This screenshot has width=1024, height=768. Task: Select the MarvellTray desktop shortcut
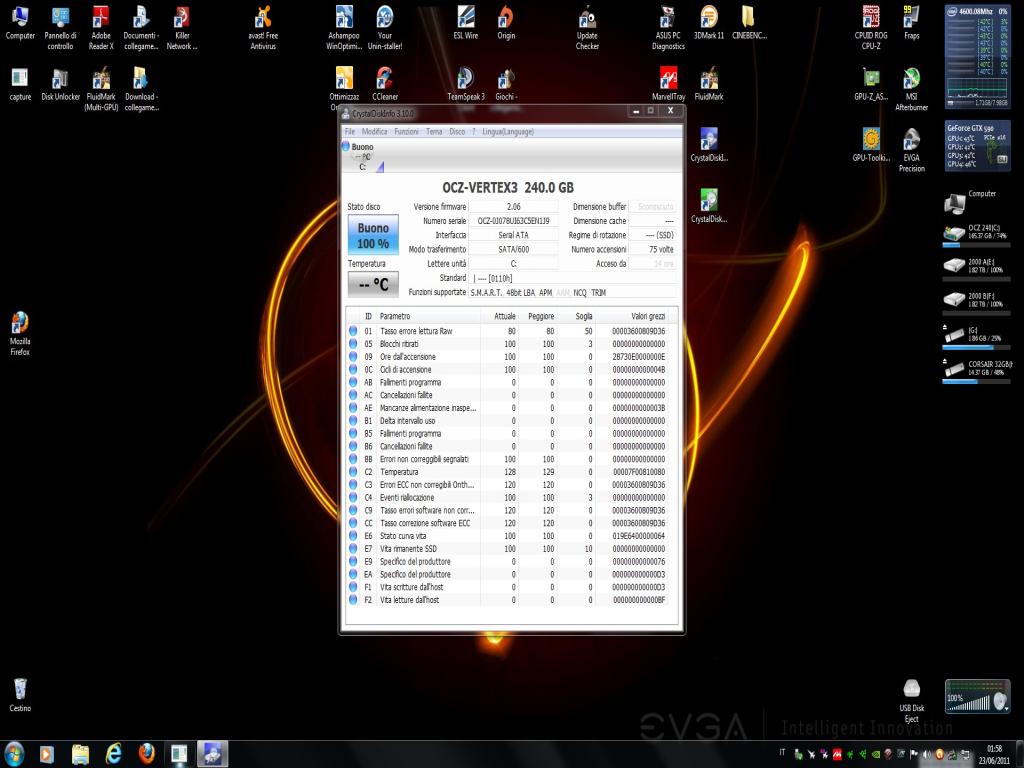[668, 84]
